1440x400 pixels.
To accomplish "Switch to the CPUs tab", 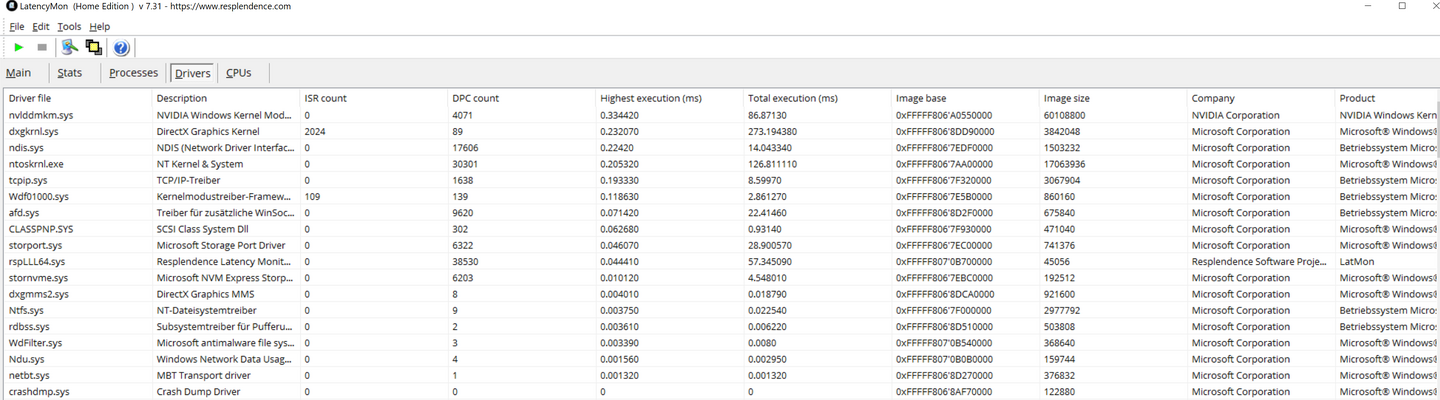I will coord(238,73).
